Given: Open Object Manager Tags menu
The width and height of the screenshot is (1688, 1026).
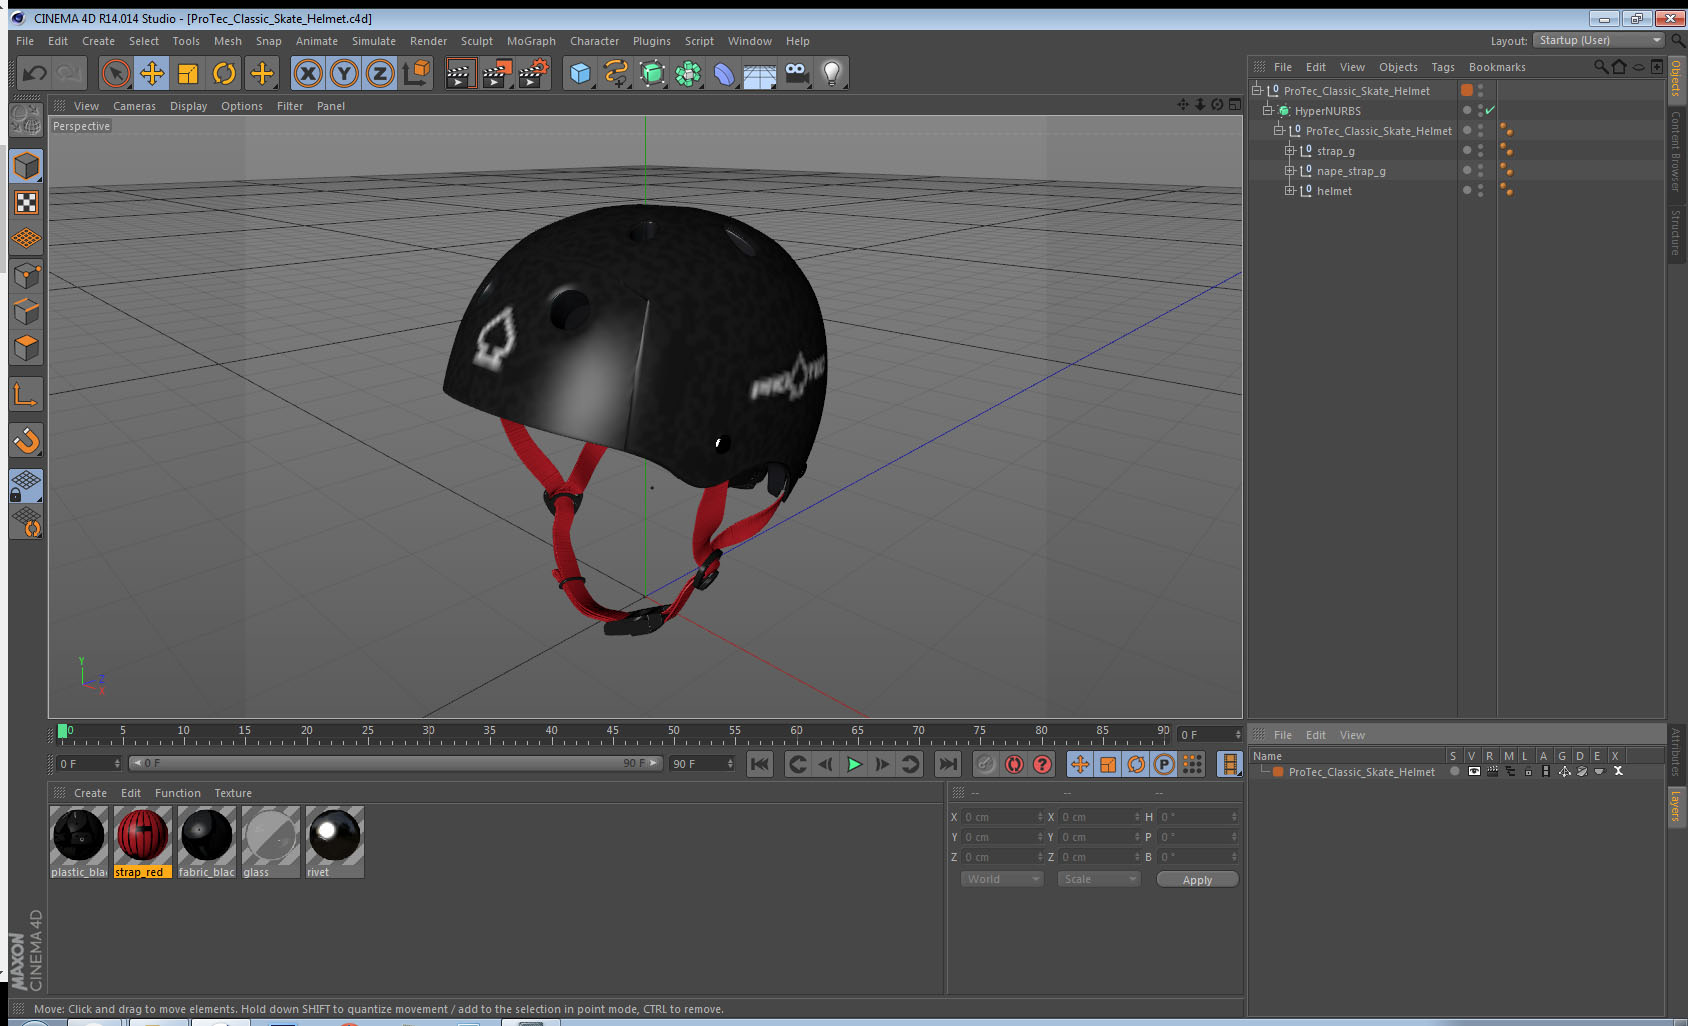Looking at the screenshot, I should point(1443,67).
